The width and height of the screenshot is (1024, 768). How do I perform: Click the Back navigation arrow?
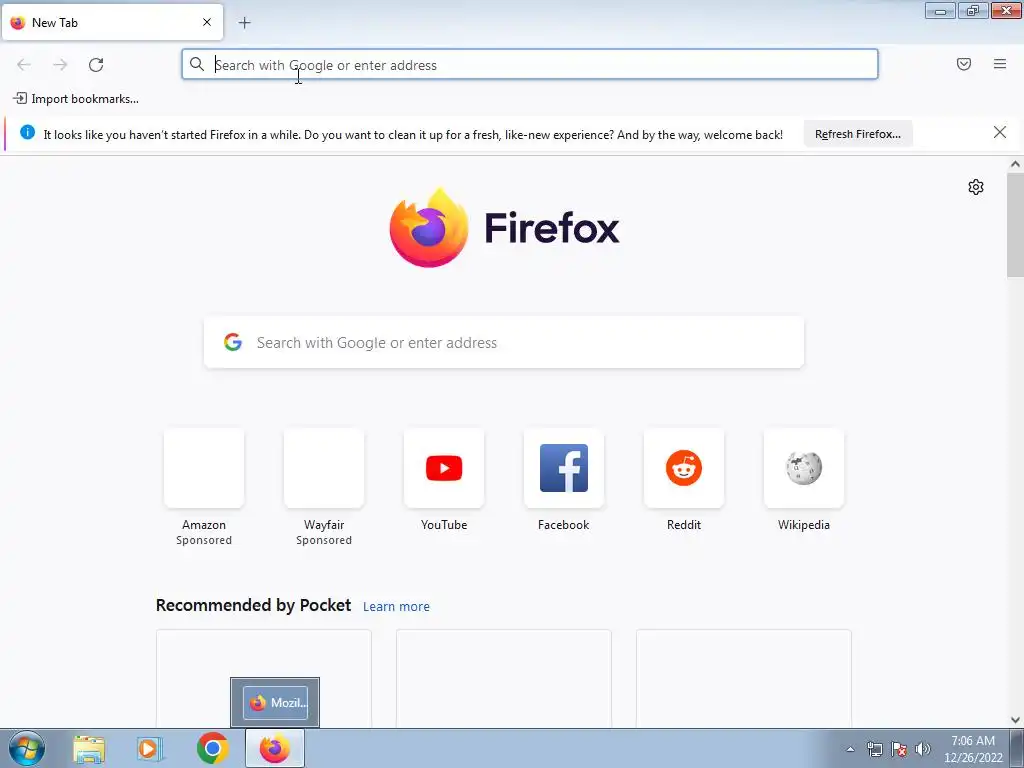coord(24,65)
